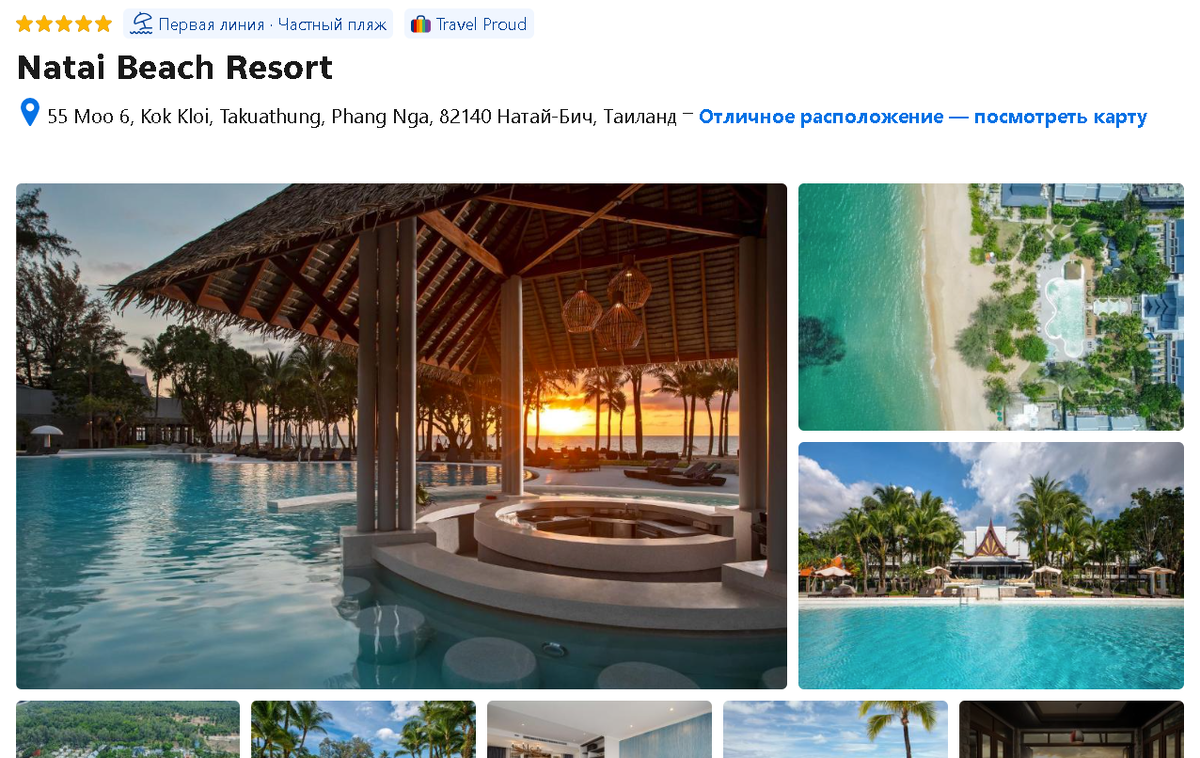Click the fifth gold rating star
This screenshot has height=758, width=1200.
(x=103, y=24)
